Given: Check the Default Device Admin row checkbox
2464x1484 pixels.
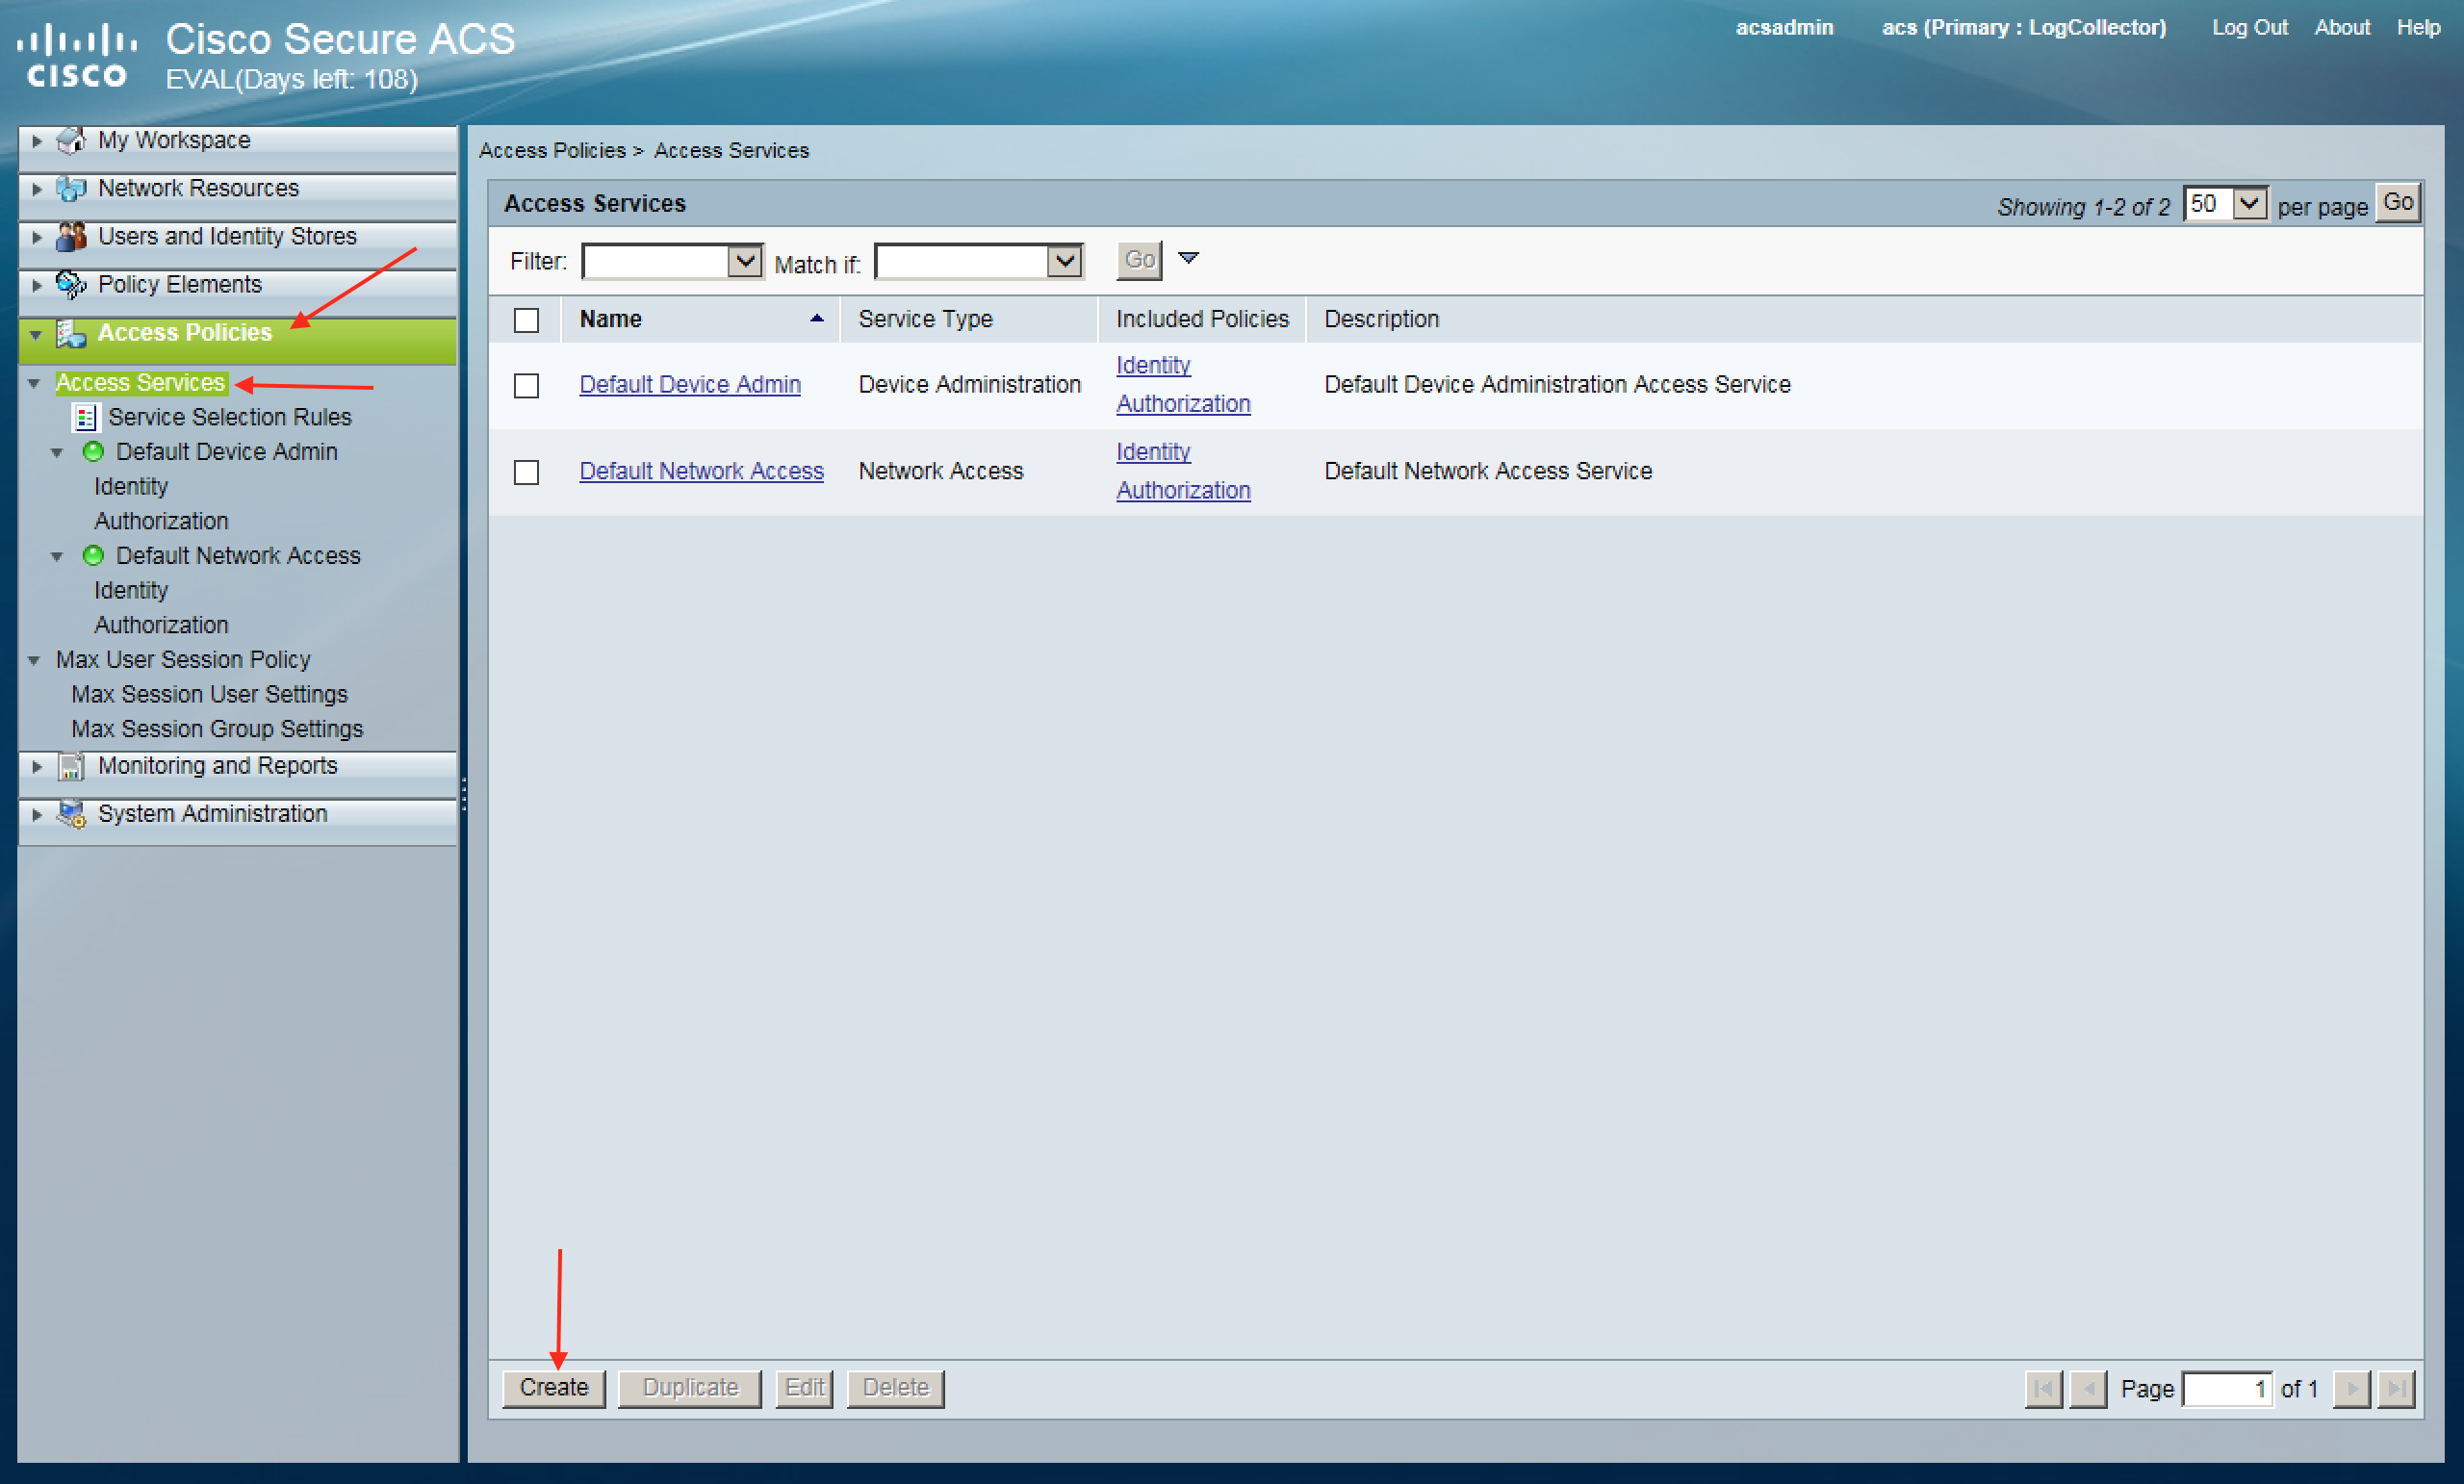Looking at the screenshot, I should (x=526, y=386).
